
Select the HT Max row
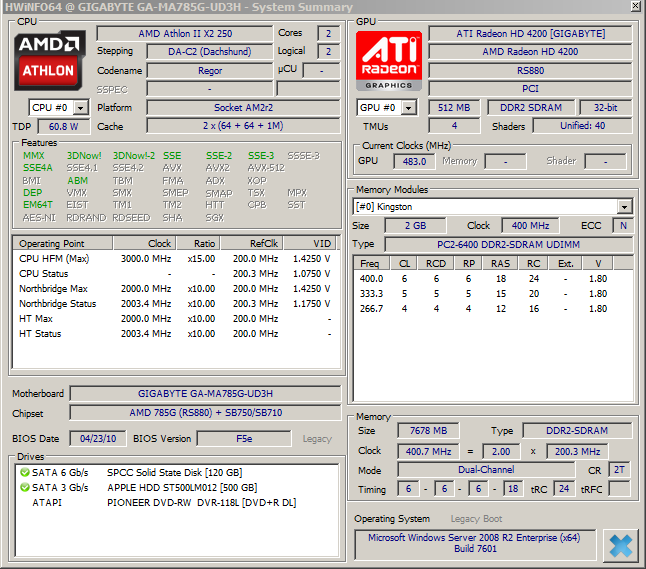tap(176, 319)
